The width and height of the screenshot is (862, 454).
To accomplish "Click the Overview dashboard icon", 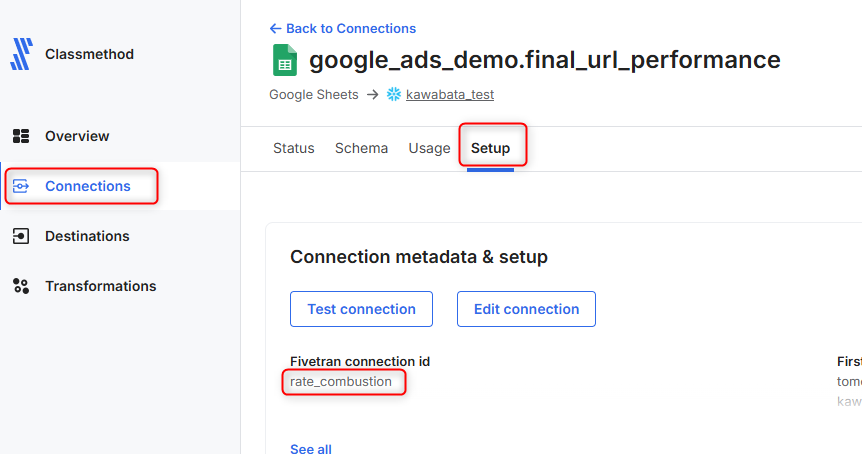I will pos(21,136).
